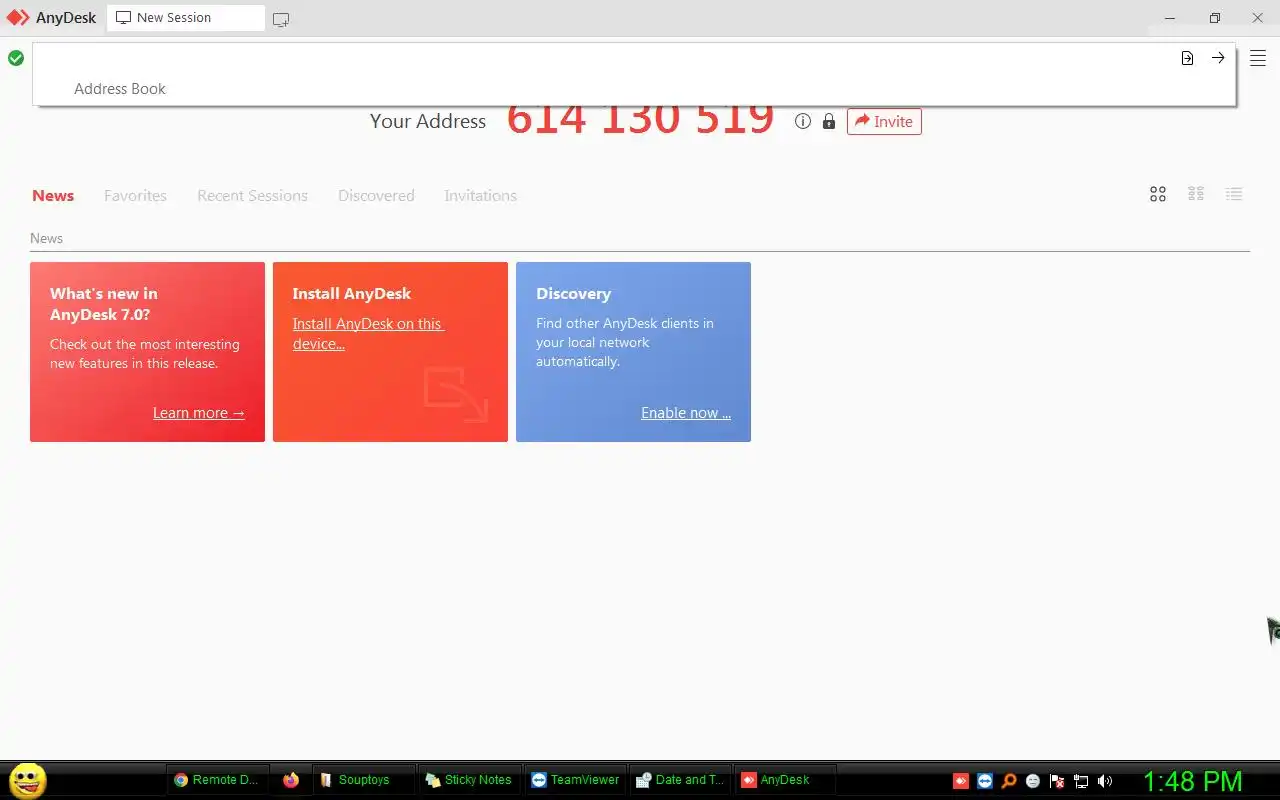
Task: Switch to TeamViewer taskbar item
Action: tap(574, 780)
